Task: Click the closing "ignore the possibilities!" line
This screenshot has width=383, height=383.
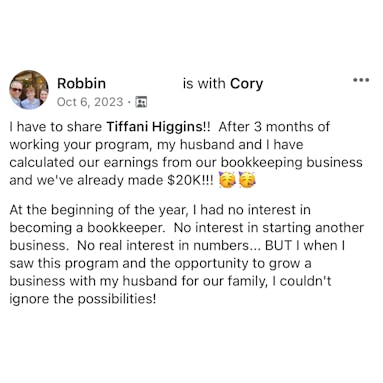Action: pos(83,299)
